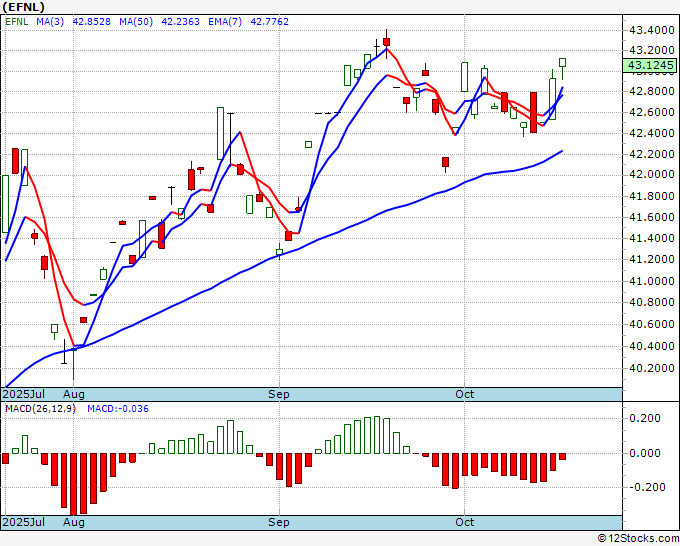Screen dimensions: 680x546
Task: Click the 40.2000 price axis label
Action: point(652,369)
